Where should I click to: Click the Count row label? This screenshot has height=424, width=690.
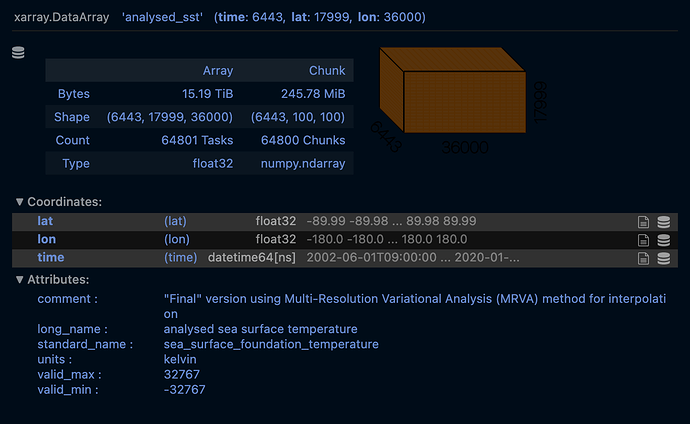(73, 140)
